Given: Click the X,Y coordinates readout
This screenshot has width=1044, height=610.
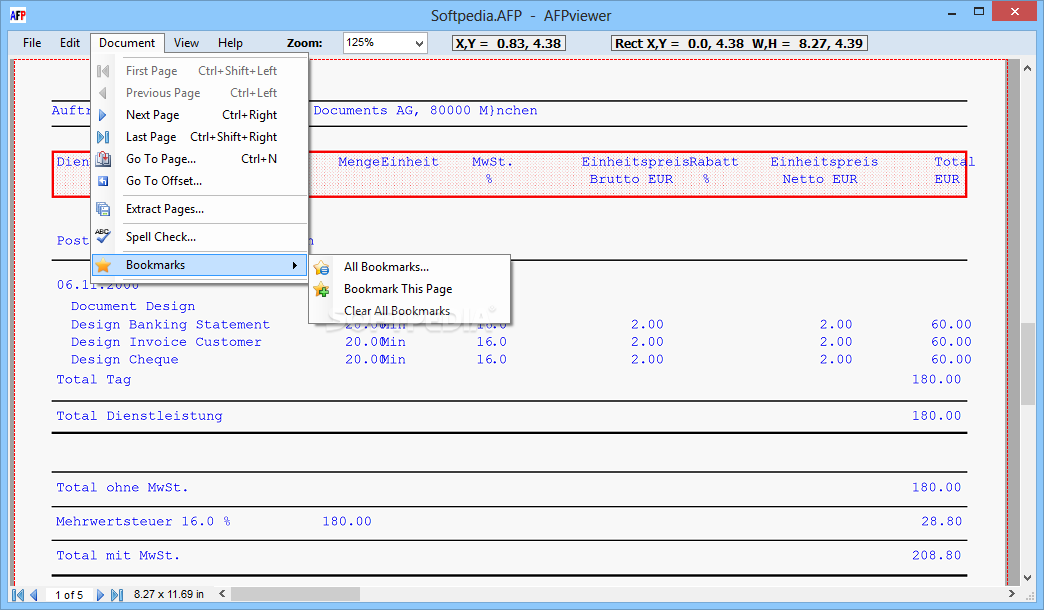Looking at the screenshot, I should [509, 43].
